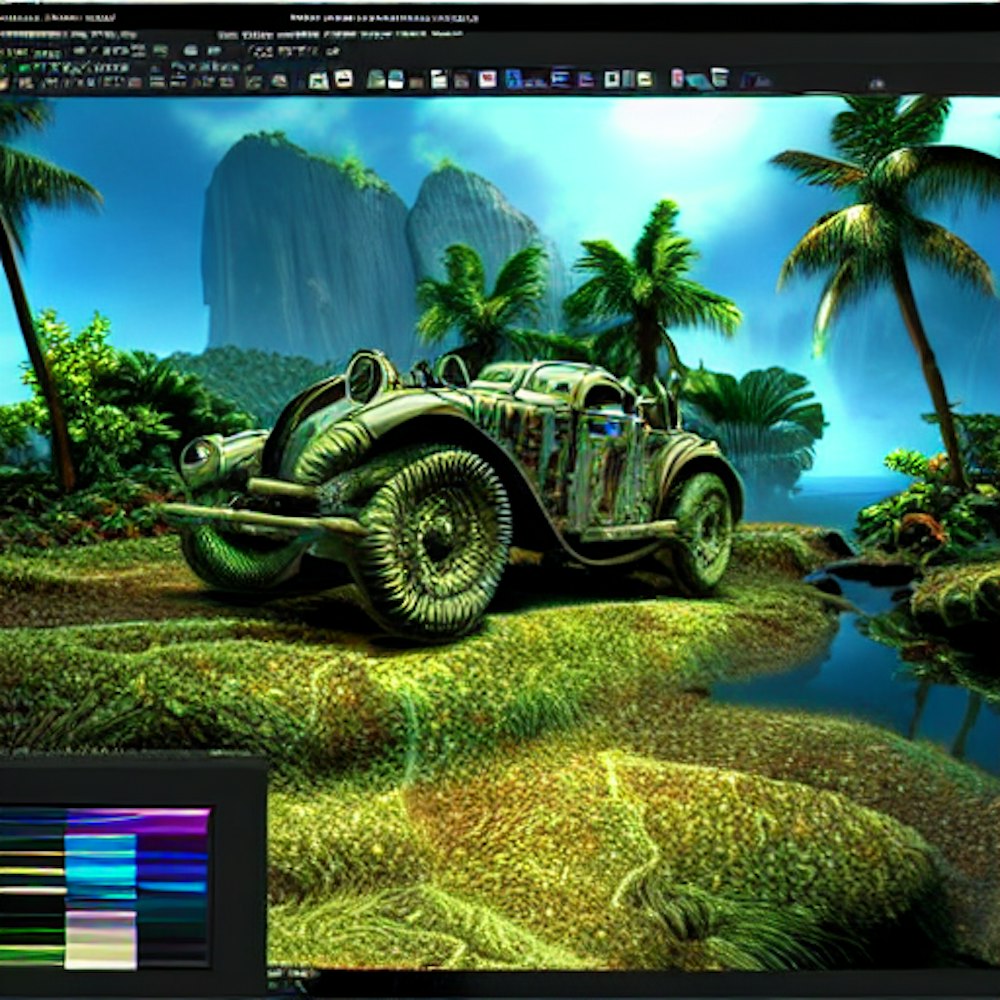Select the purple toolbar icon
1000x1000 pixels.
[585, 79]
